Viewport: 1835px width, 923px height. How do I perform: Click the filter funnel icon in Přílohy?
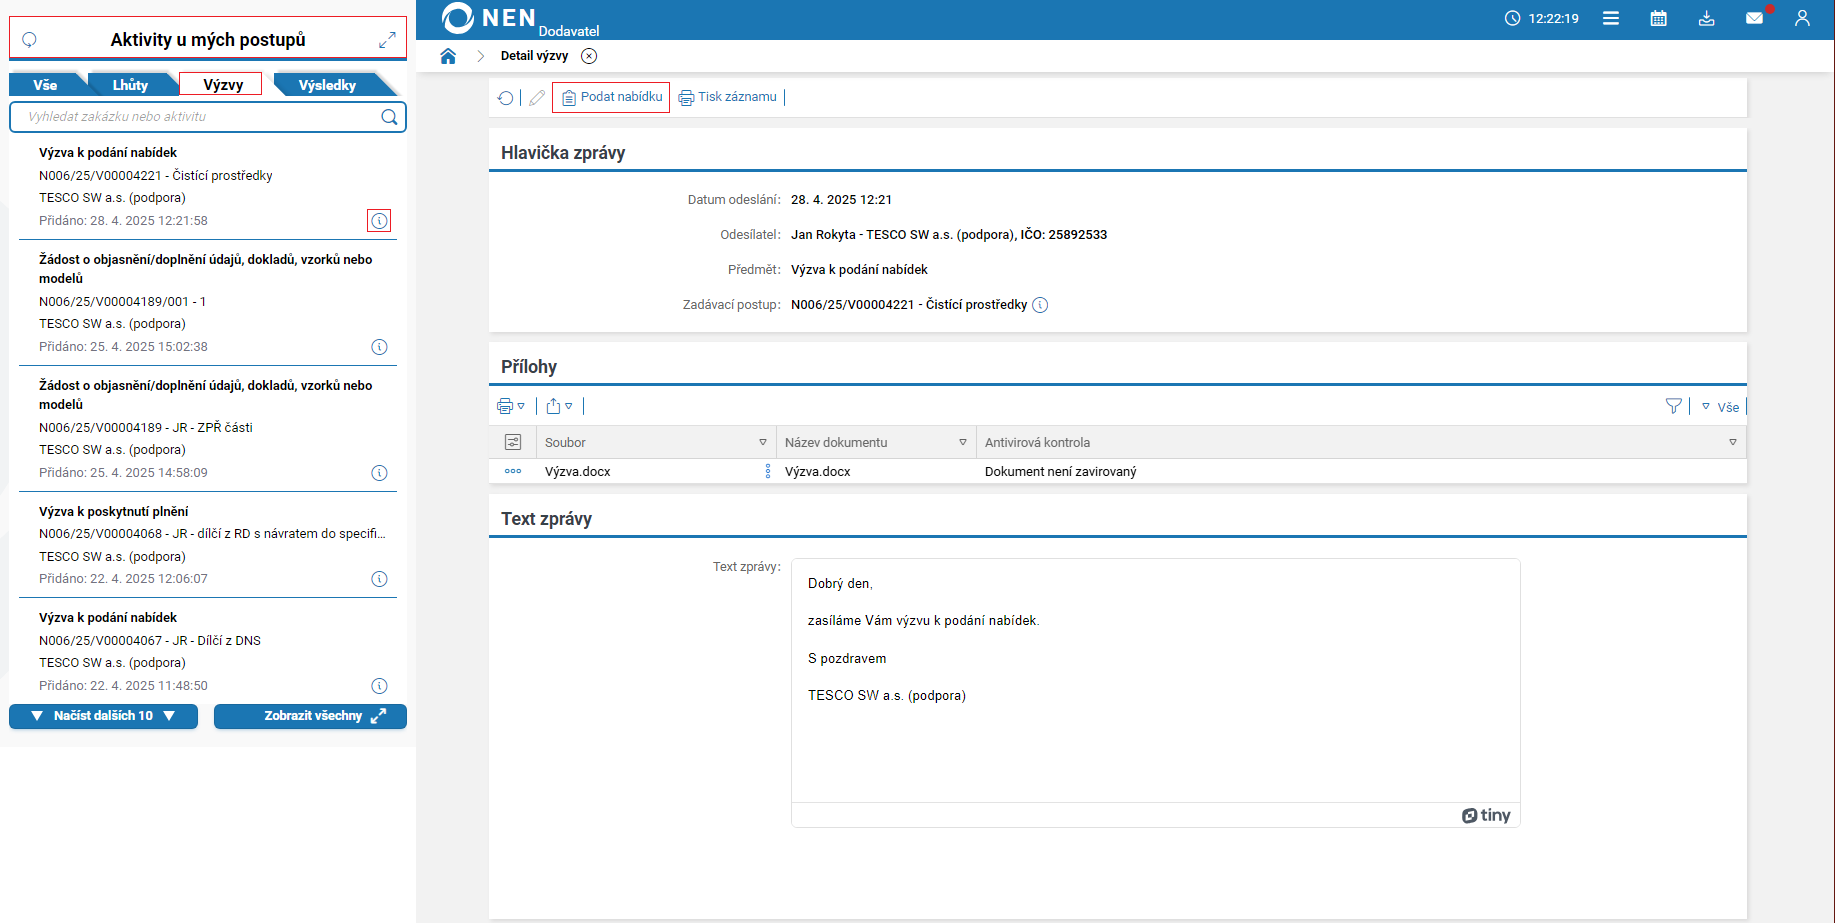(1673, 406)
